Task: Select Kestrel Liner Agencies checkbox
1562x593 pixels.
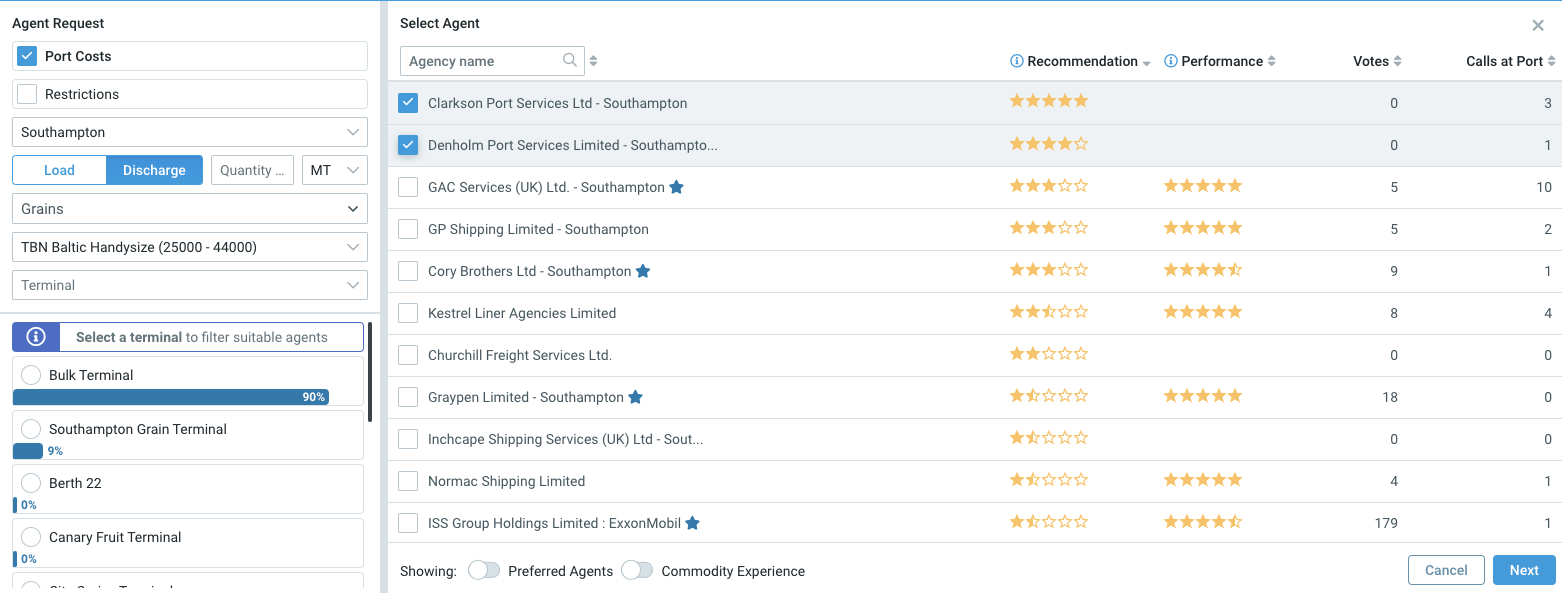Action: click(407, 313)
